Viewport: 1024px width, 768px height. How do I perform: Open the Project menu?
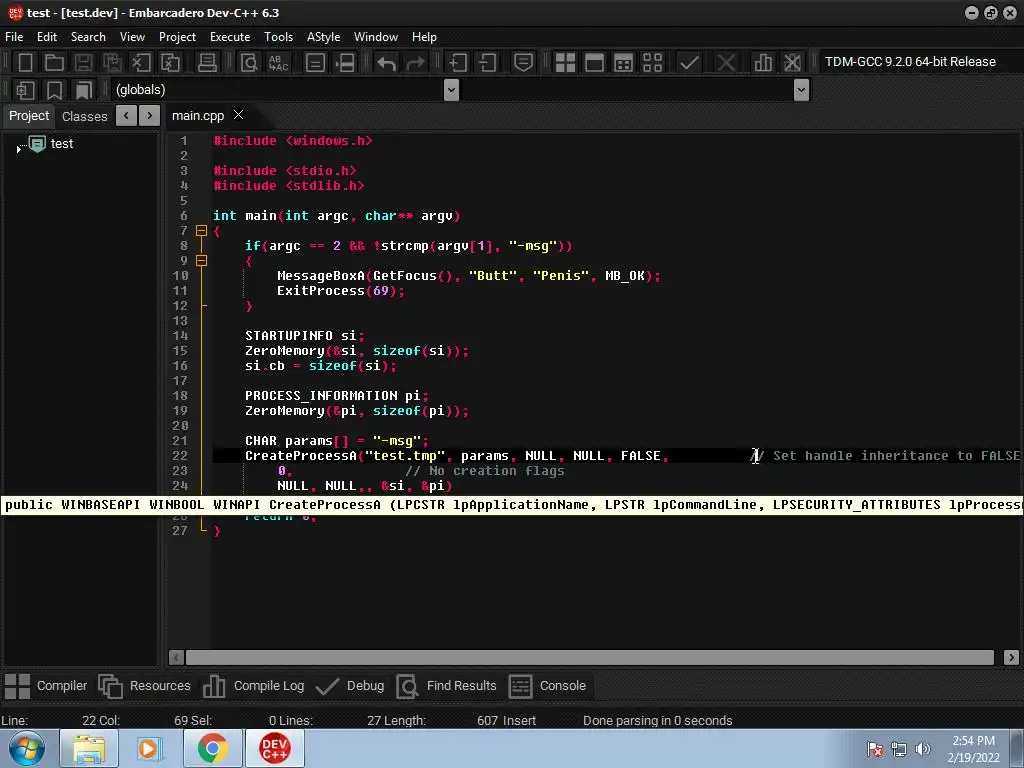(177, 37)
